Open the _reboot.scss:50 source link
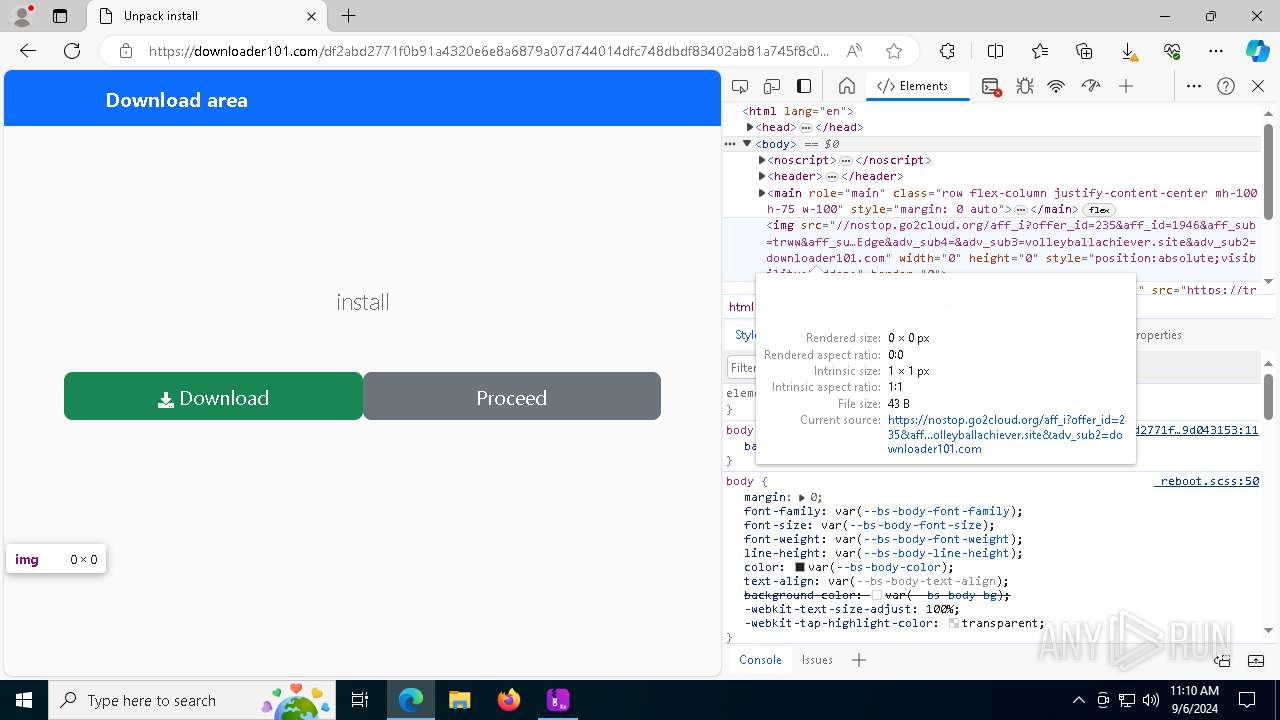Viewport: 1280px width, 720px height. click(x=1206, y=481)
